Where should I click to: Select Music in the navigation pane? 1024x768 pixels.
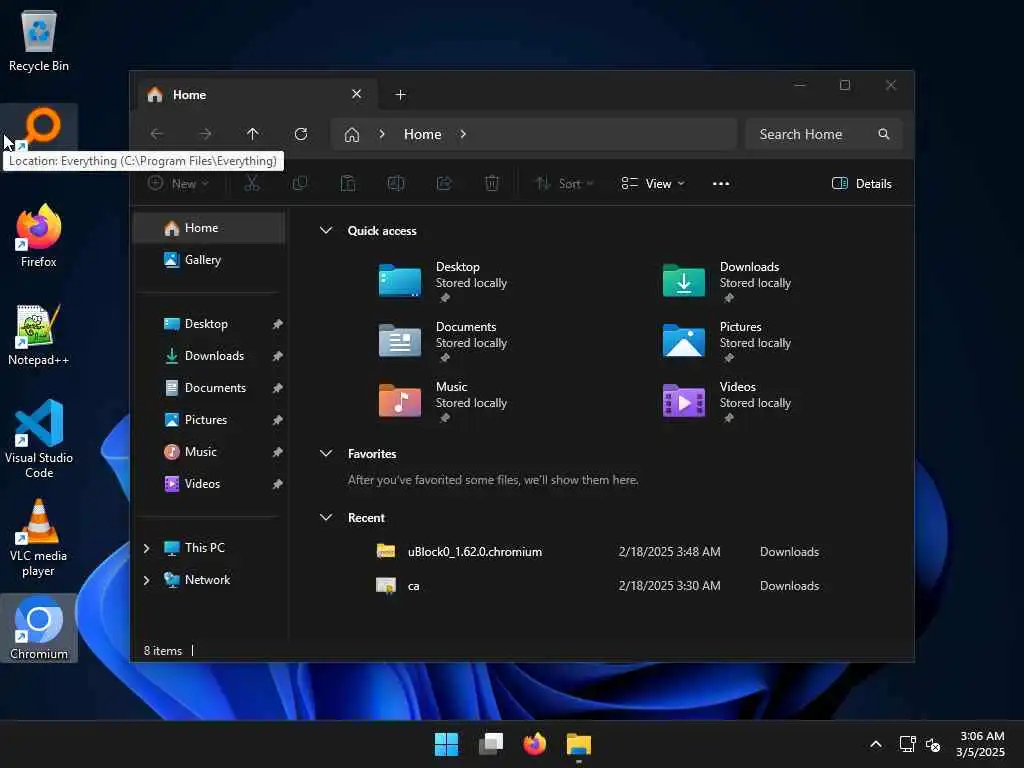200,452
